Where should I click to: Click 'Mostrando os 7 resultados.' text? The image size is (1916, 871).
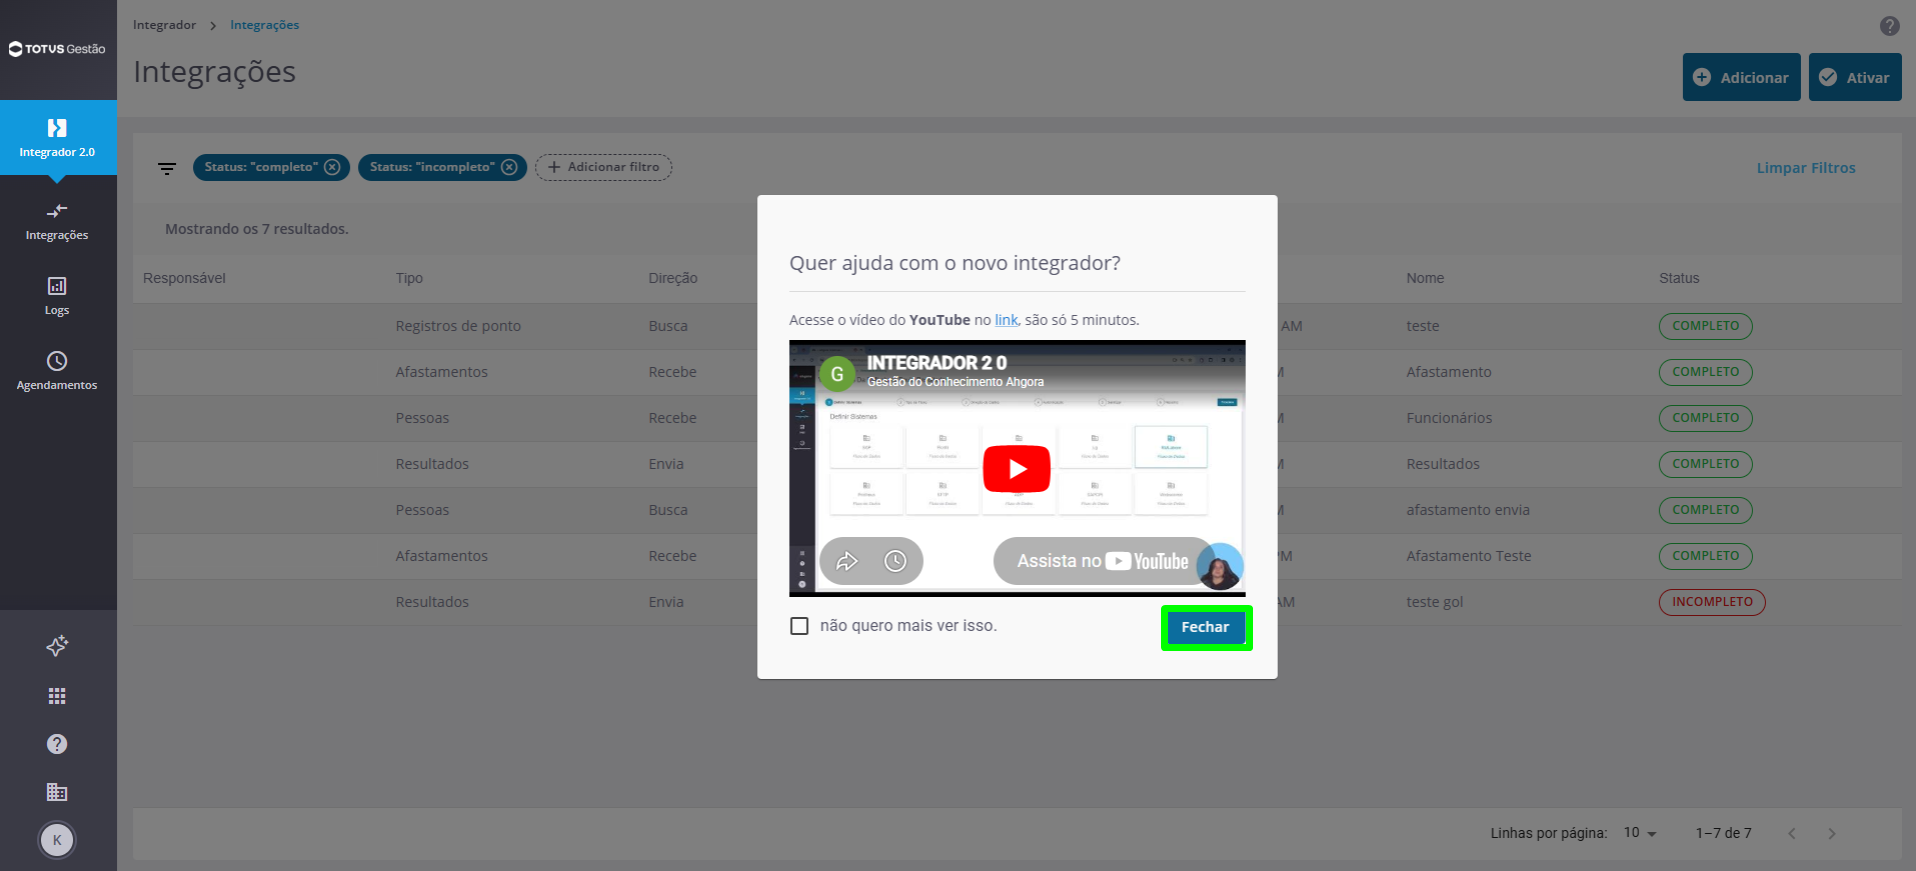(x=257, y=229)
